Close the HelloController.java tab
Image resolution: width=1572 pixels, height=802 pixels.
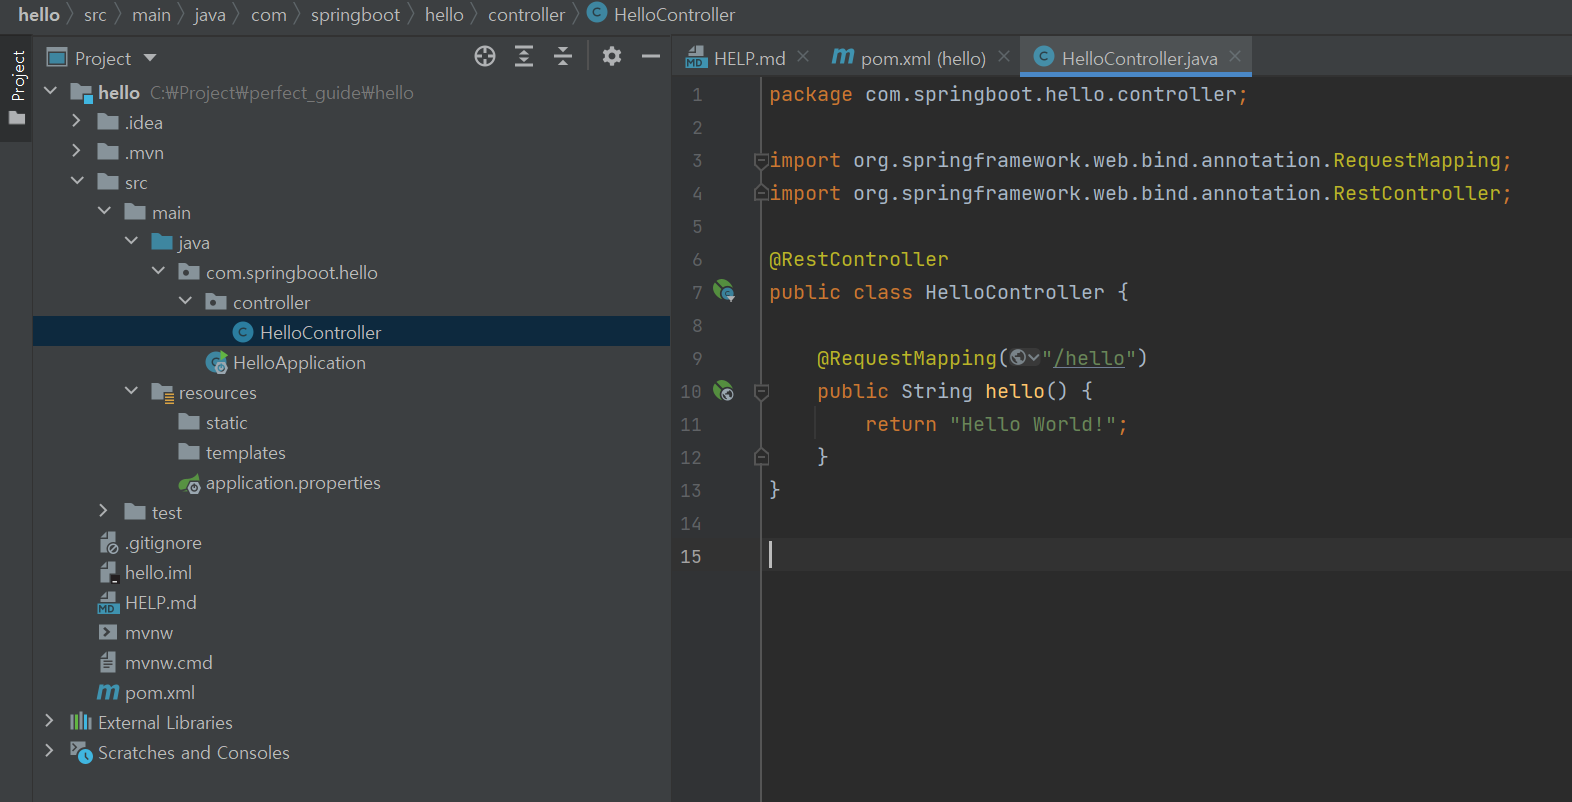coord(1235,56)
